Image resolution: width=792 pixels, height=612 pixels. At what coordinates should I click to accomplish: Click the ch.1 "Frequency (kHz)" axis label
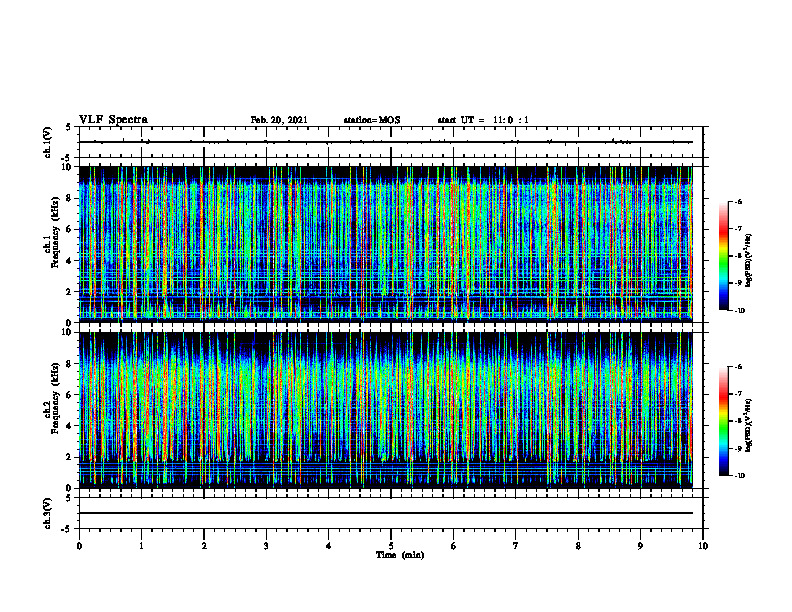tap(56, 232)
